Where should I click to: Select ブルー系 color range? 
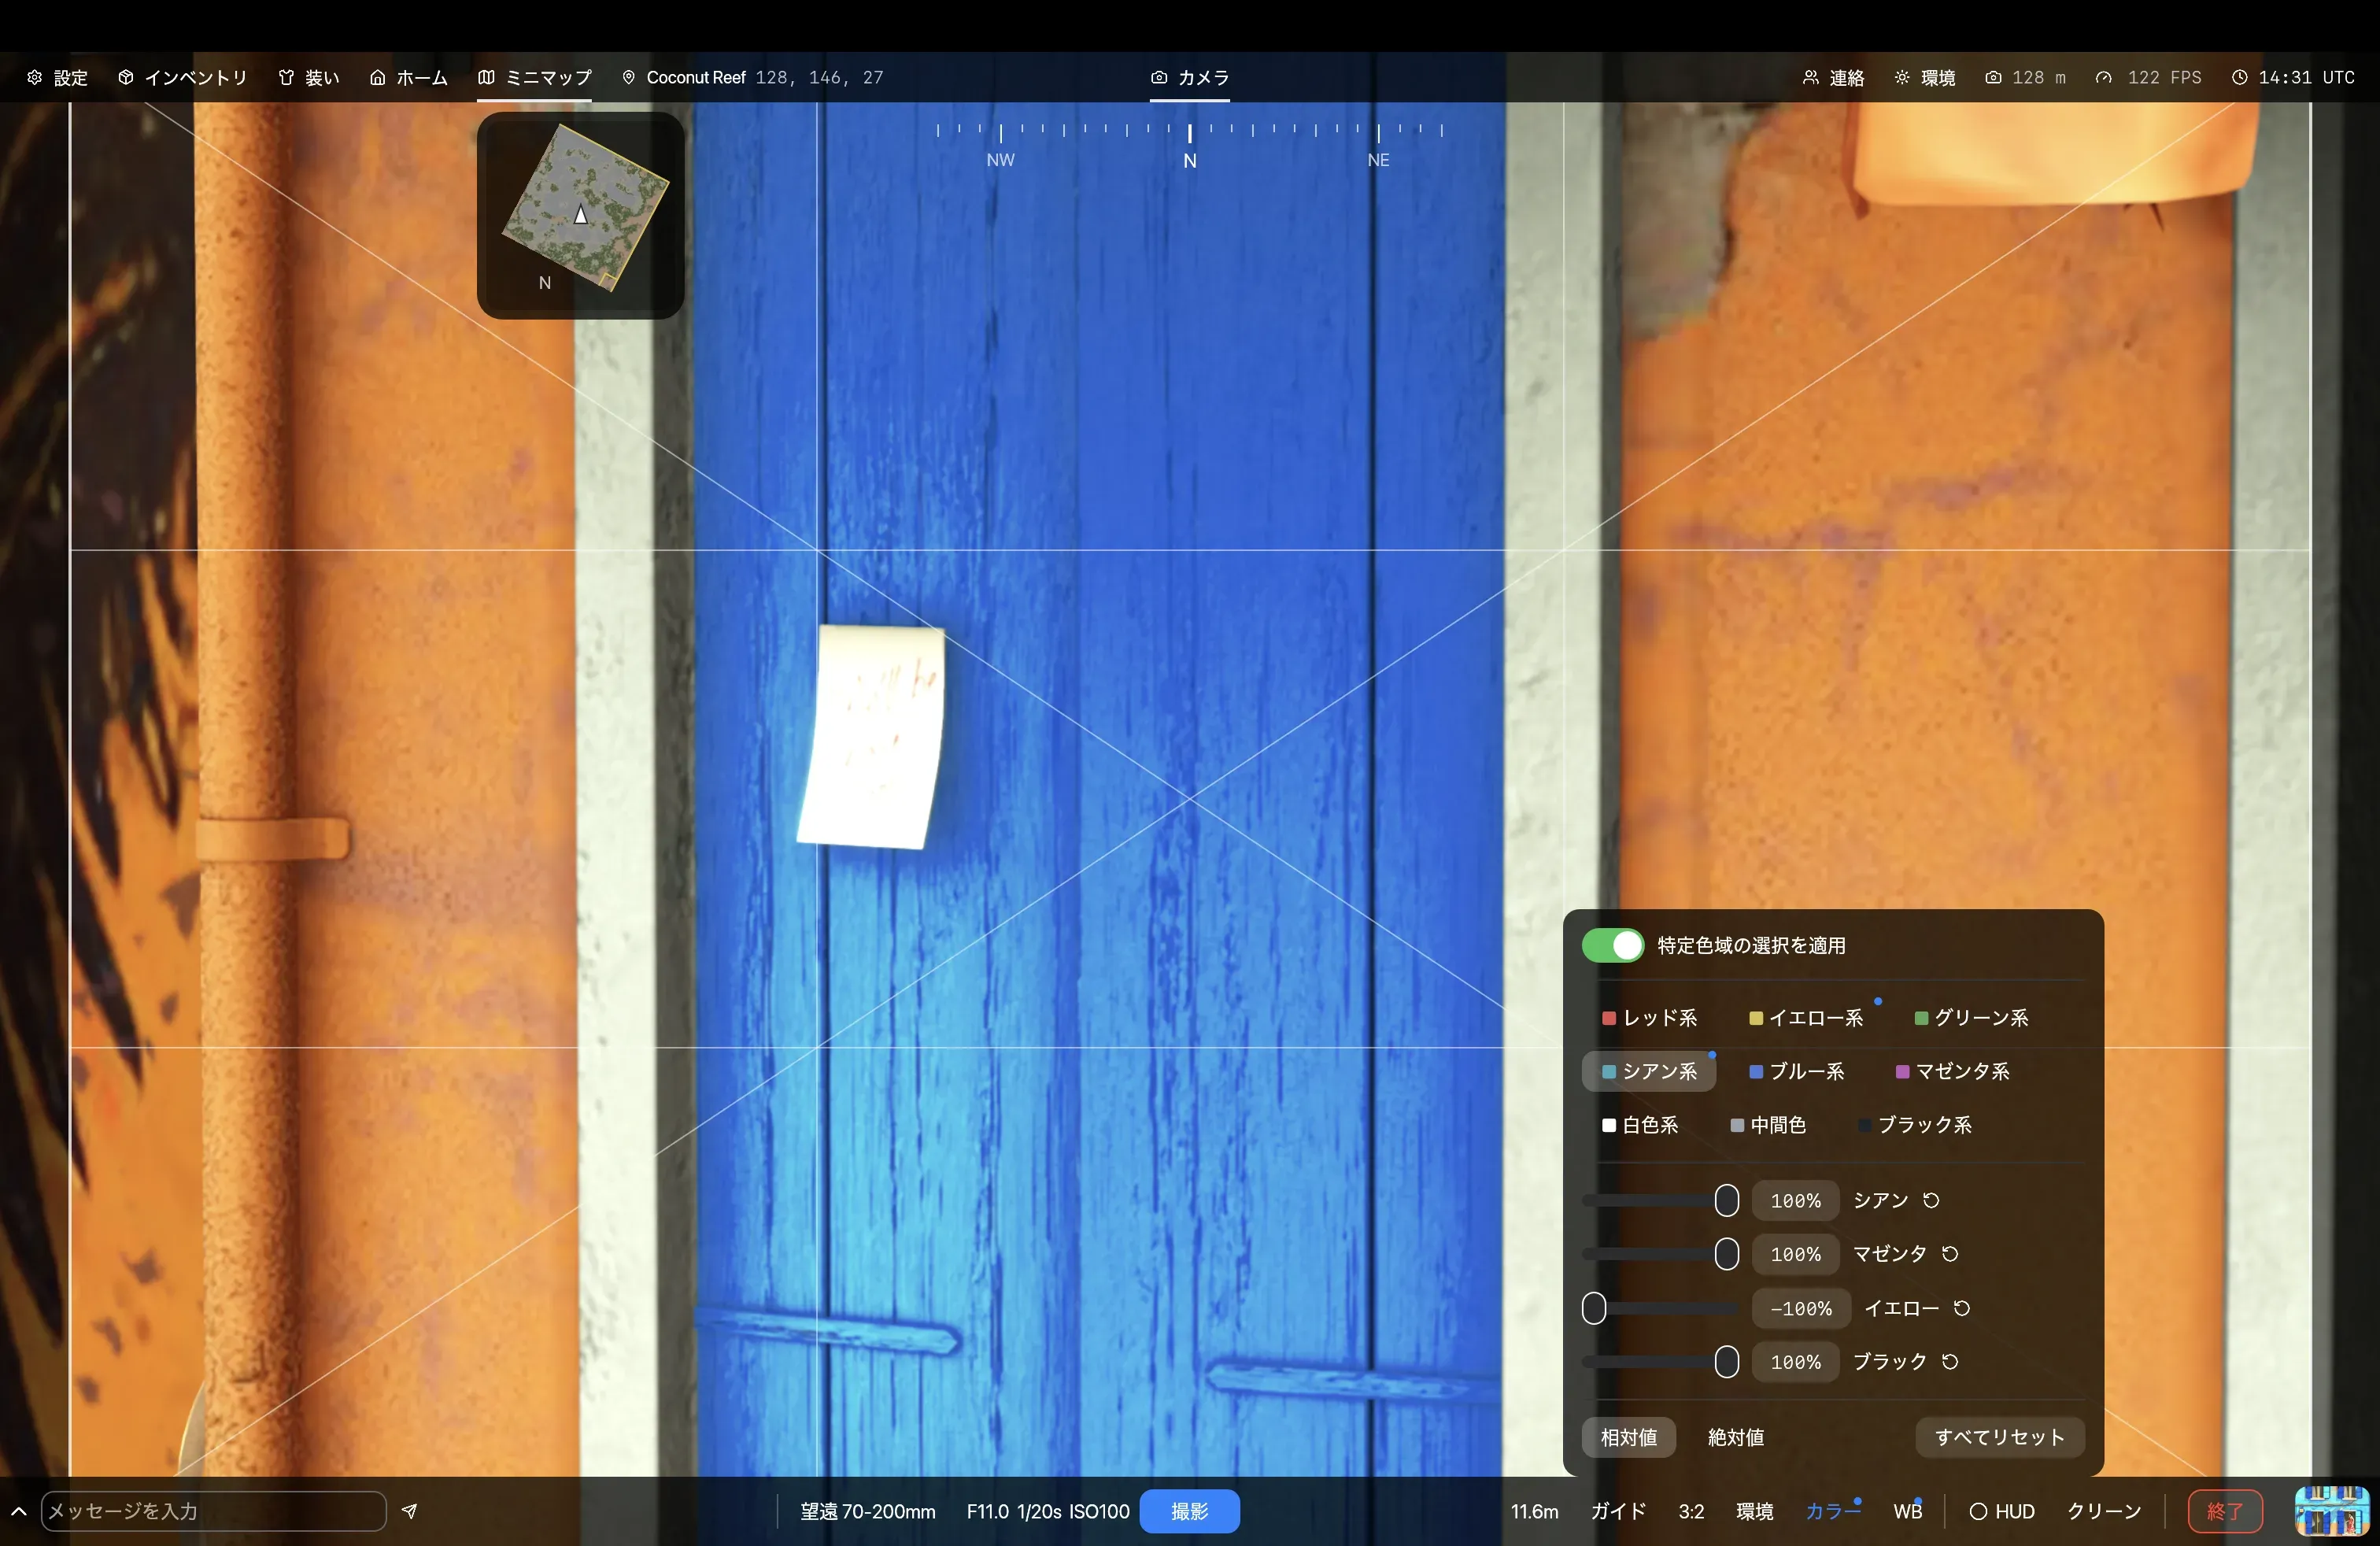tap(1796, 1072)
